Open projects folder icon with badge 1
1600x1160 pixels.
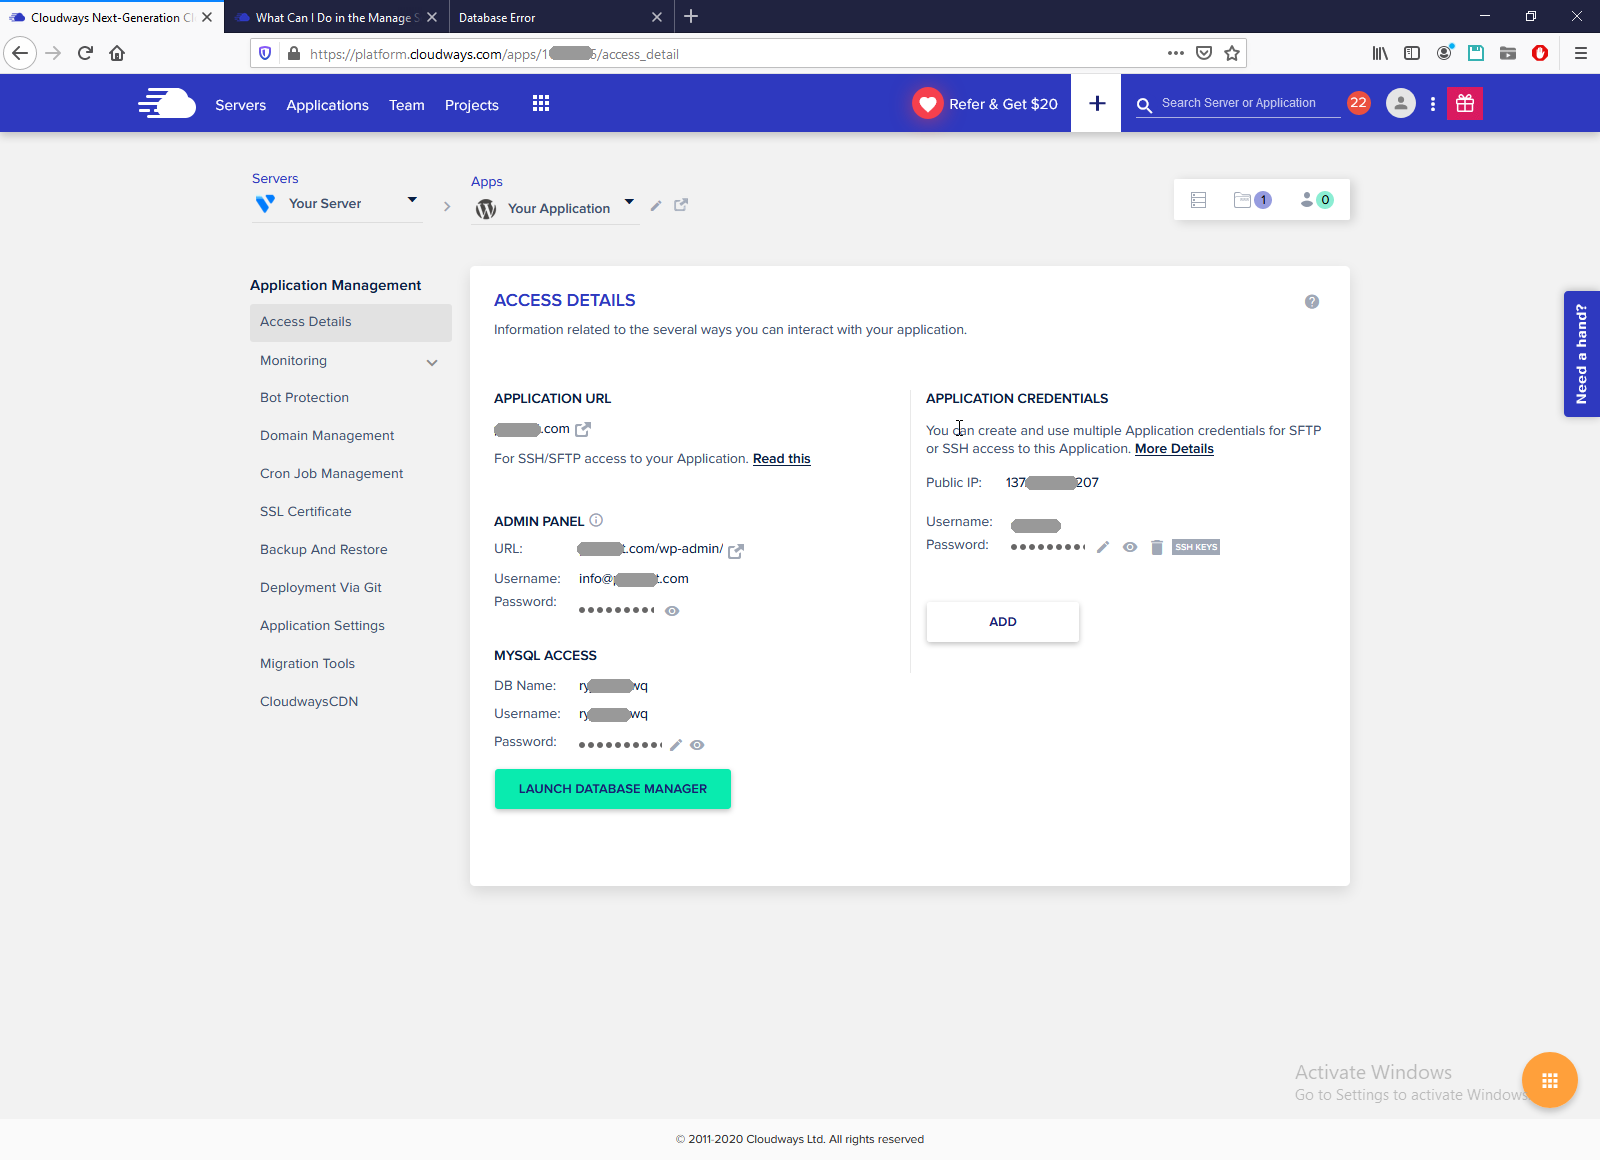click(1252, 200)
